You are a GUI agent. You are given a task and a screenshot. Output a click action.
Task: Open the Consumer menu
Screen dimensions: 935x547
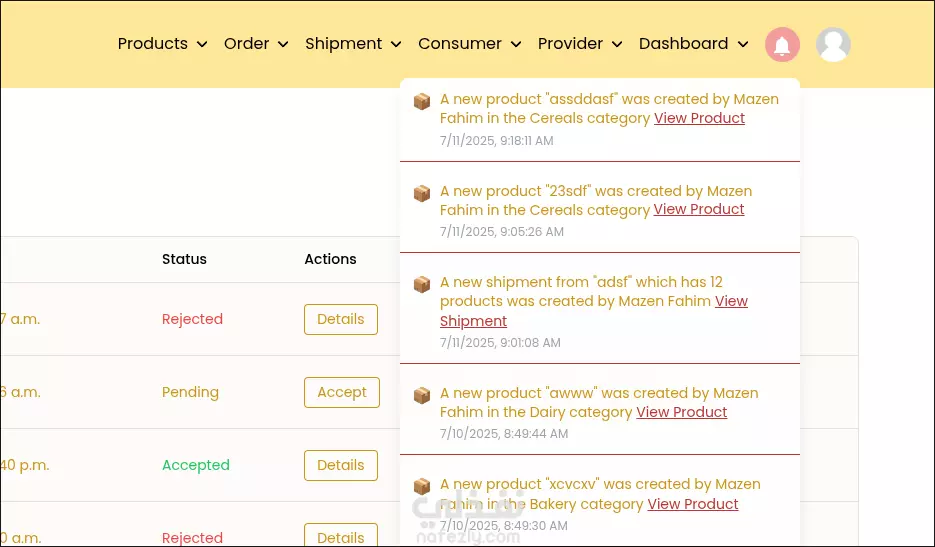click(469, 44)
